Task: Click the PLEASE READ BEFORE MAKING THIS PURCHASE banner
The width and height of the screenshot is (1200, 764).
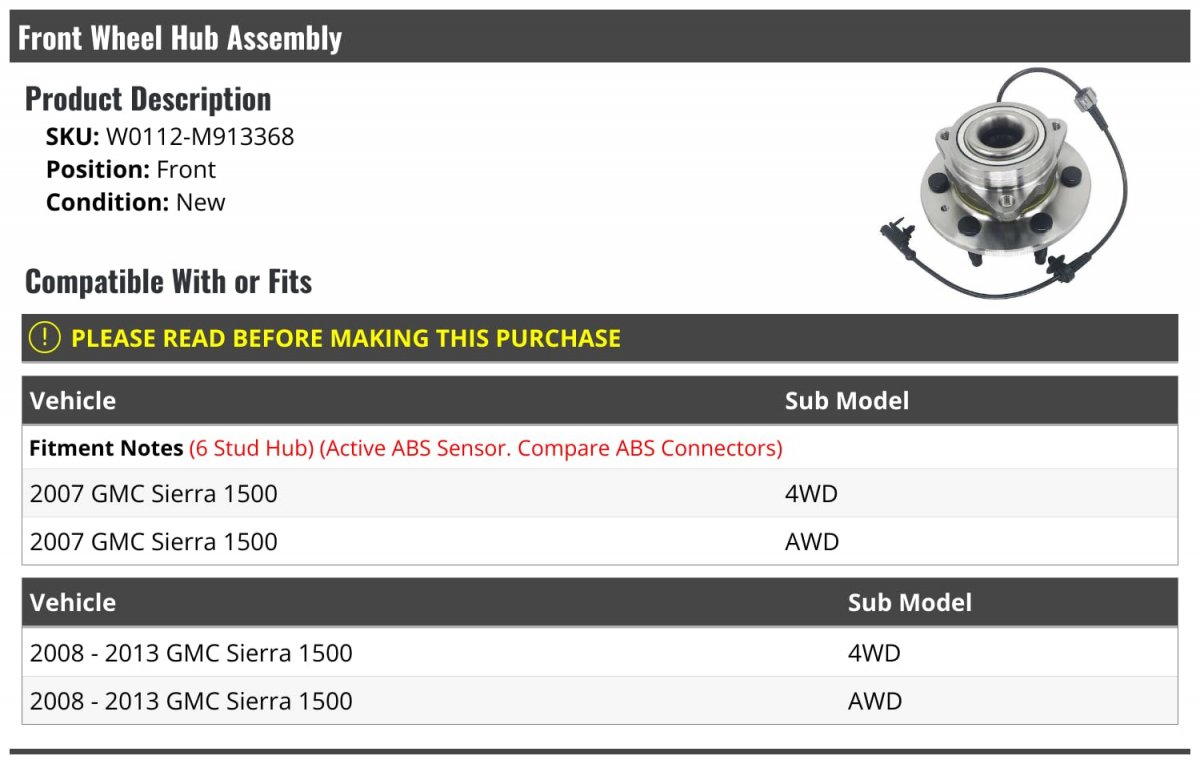Action: coord(600,338)
